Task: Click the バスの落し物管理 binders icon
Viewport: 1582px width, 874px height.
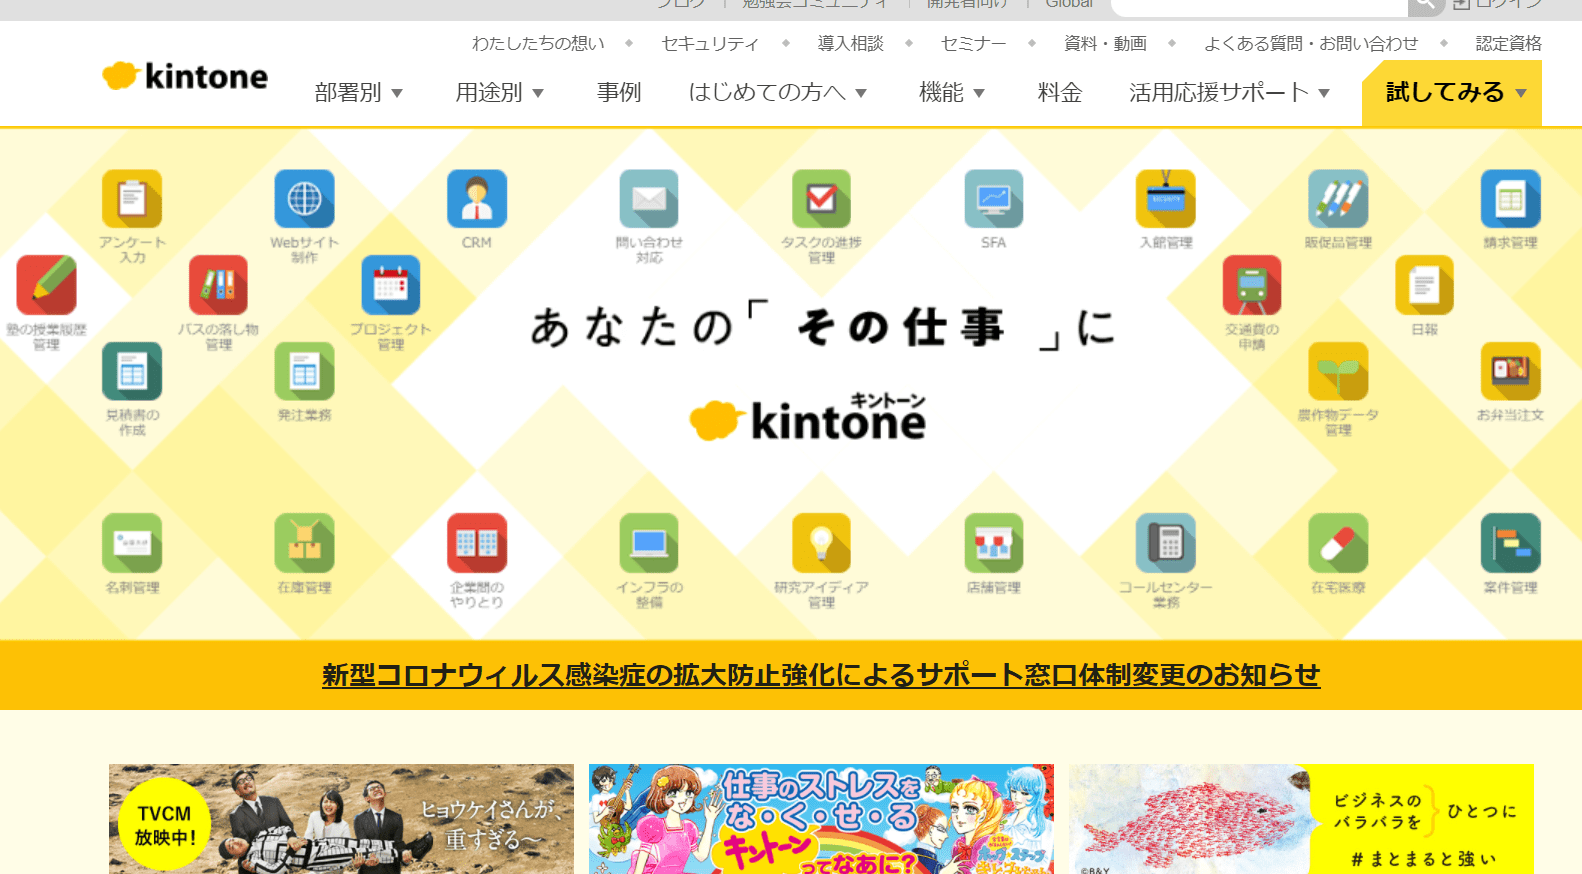Action: coord(218,285)
